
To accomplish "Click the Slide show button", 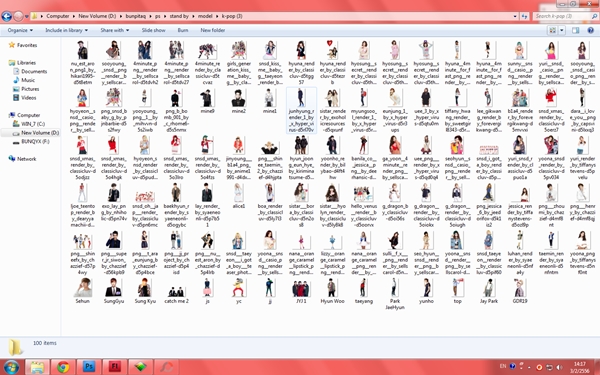I will [153, 30].
